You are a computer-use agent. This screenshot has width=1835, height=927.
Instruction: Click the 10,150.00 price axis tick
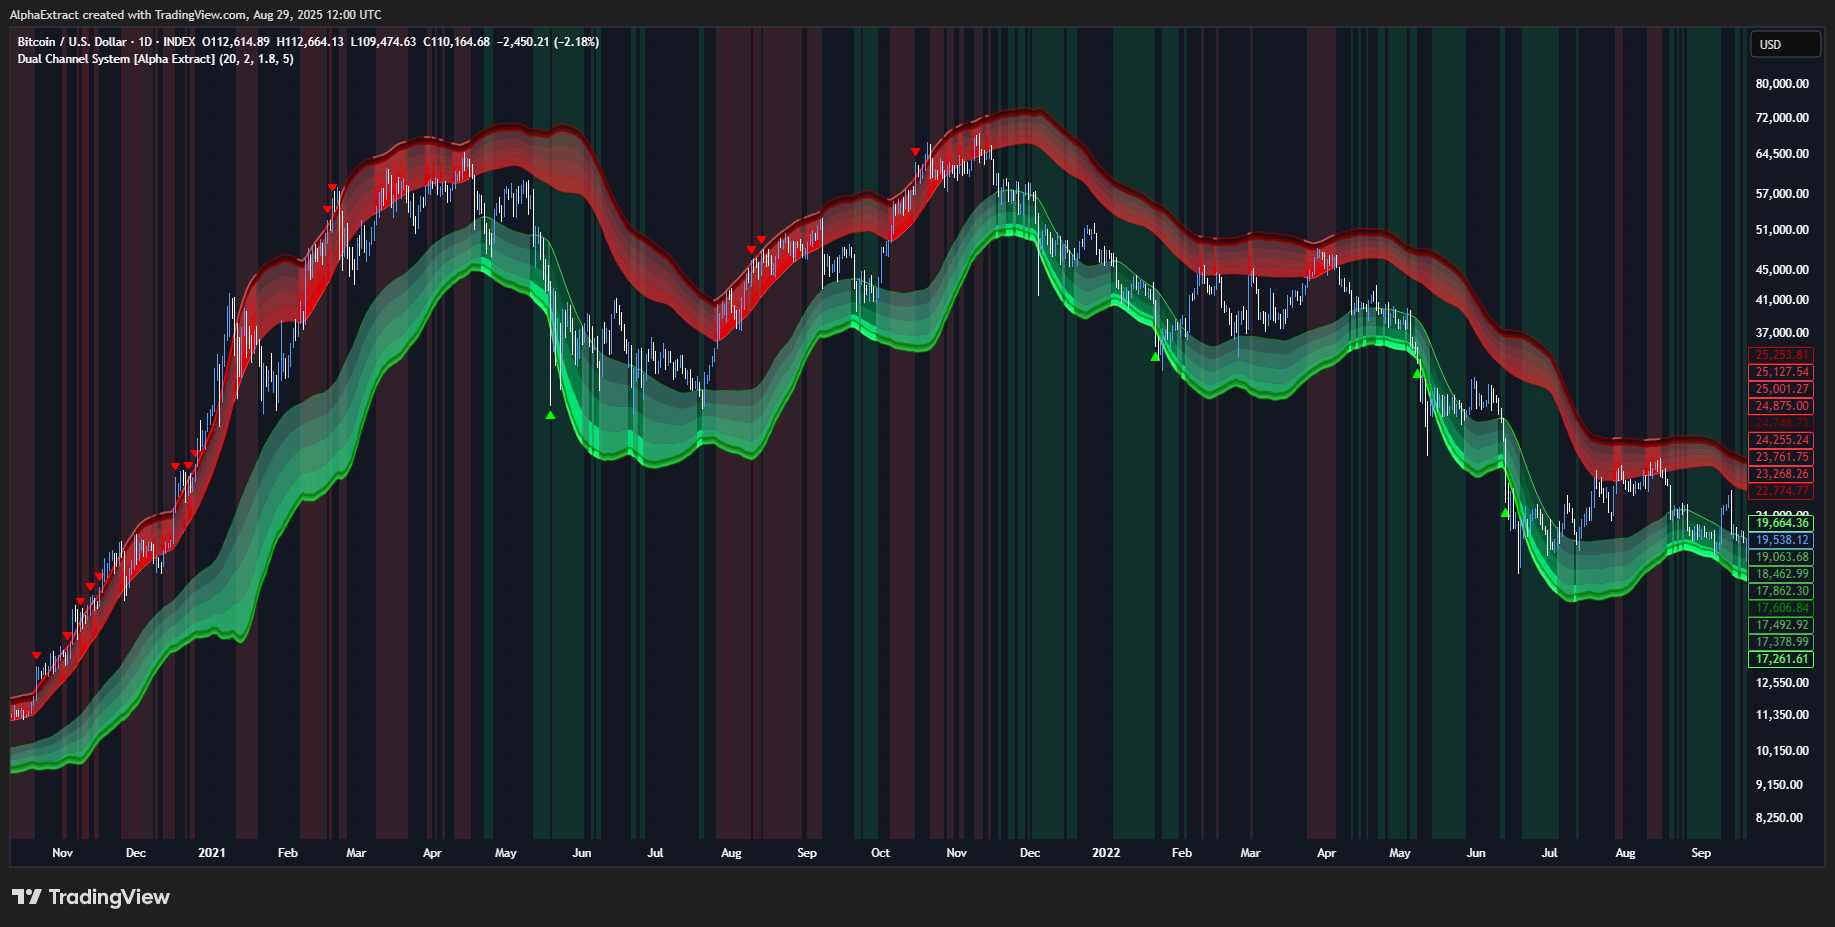pos(1782,751)
